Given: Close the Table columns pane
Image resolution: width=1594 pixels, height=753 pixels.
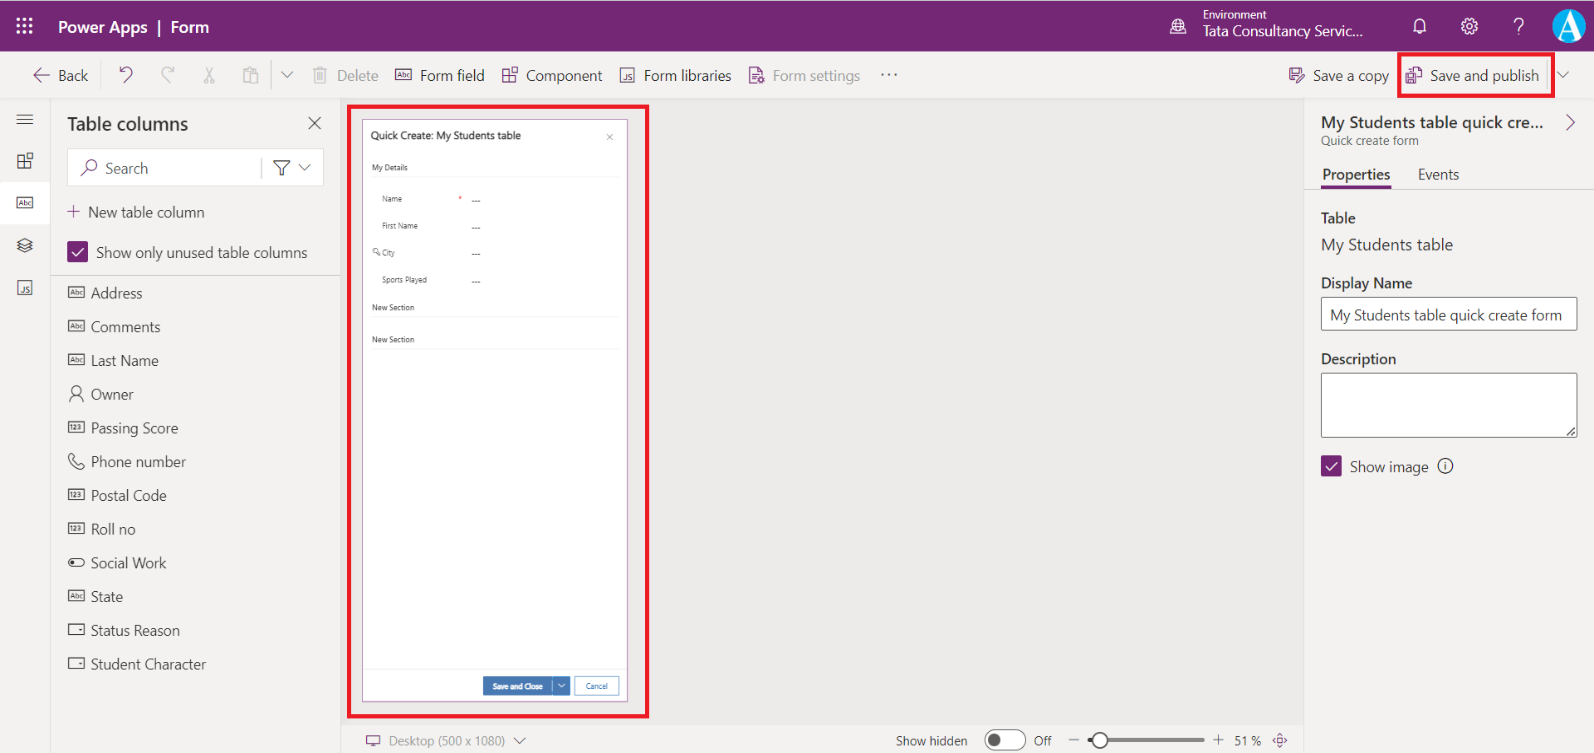Looking at the screenshot, I should click(315, 123).
